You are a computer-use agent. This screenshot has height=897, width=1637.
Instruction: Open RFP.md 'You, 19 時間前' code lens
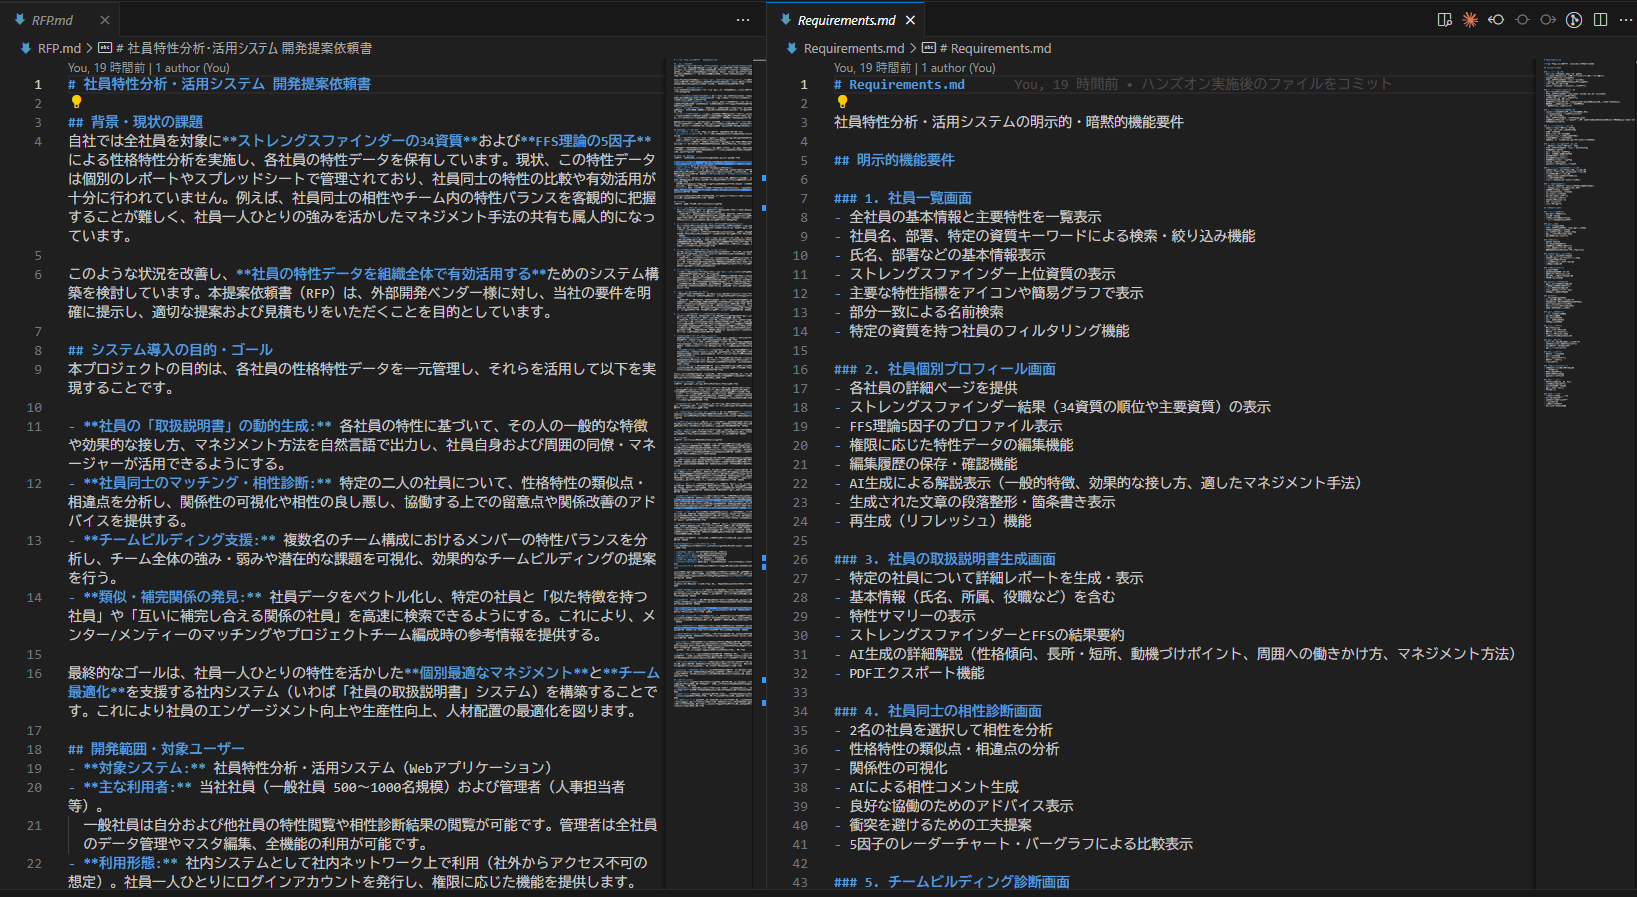click(x=107, y=68)
